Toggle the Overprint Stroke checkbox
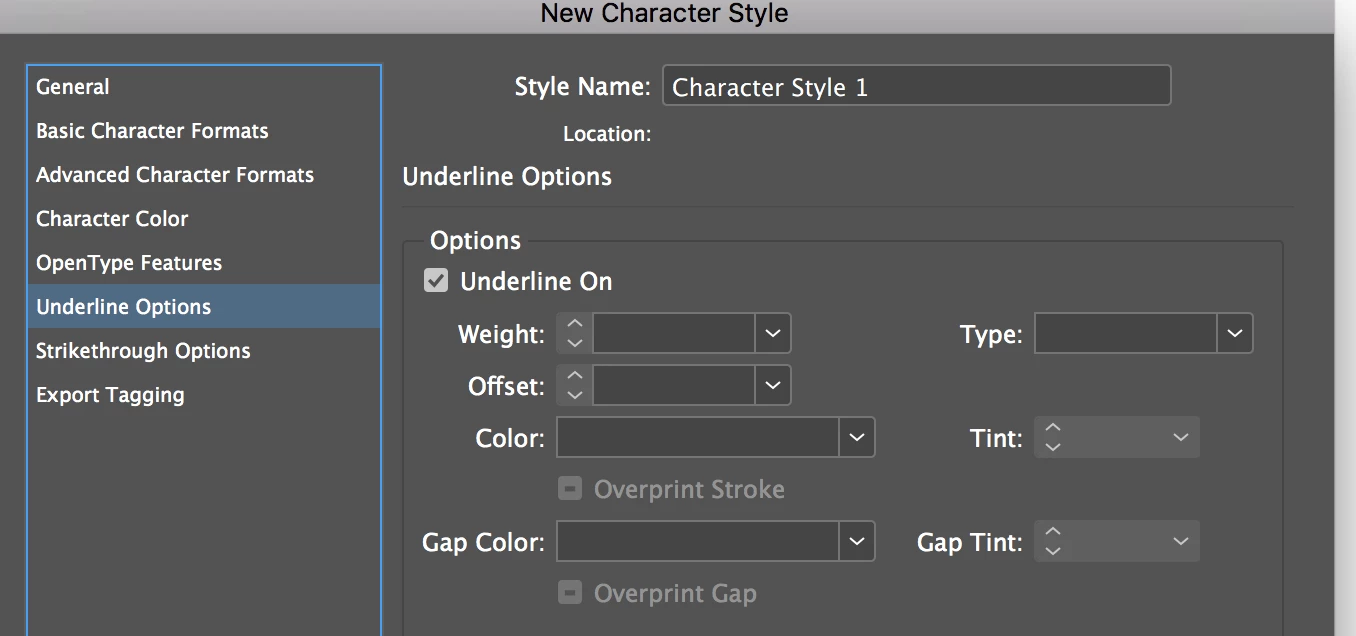The image size is (1356, 636). click(570, 489)
